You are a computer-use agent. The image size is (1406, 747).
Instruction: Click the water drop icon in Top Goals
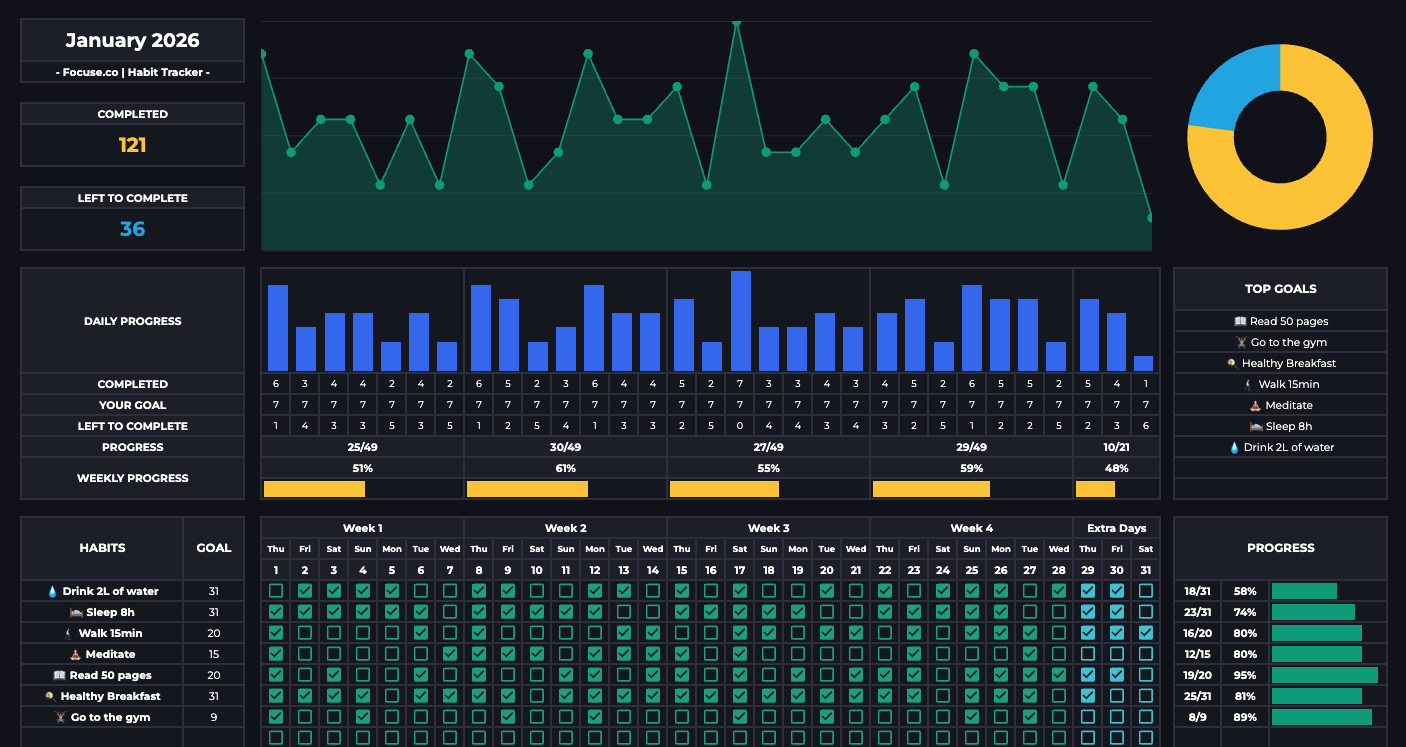1234,447
